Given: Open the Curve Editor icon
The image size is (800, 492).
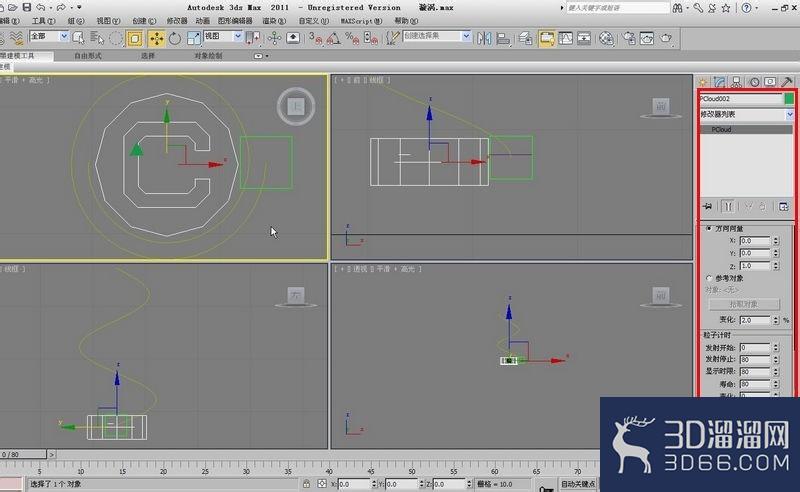Looking at the screenshot, I should point(565,38).
